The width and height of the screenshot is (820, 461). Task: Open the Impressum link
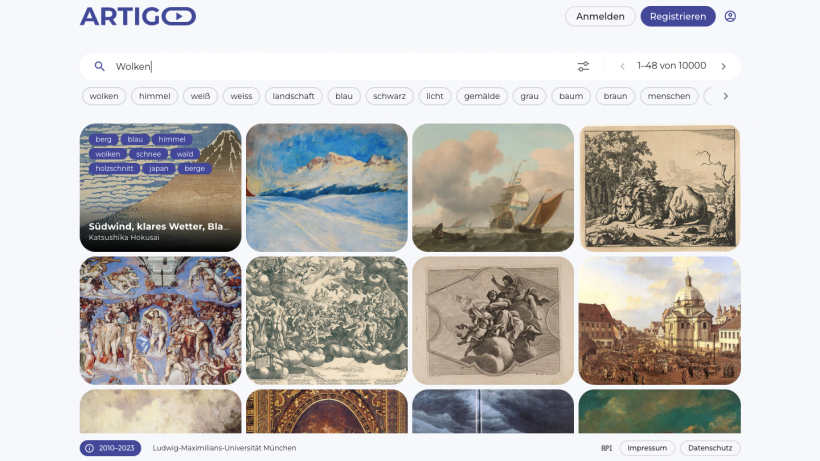pos(647,448)
